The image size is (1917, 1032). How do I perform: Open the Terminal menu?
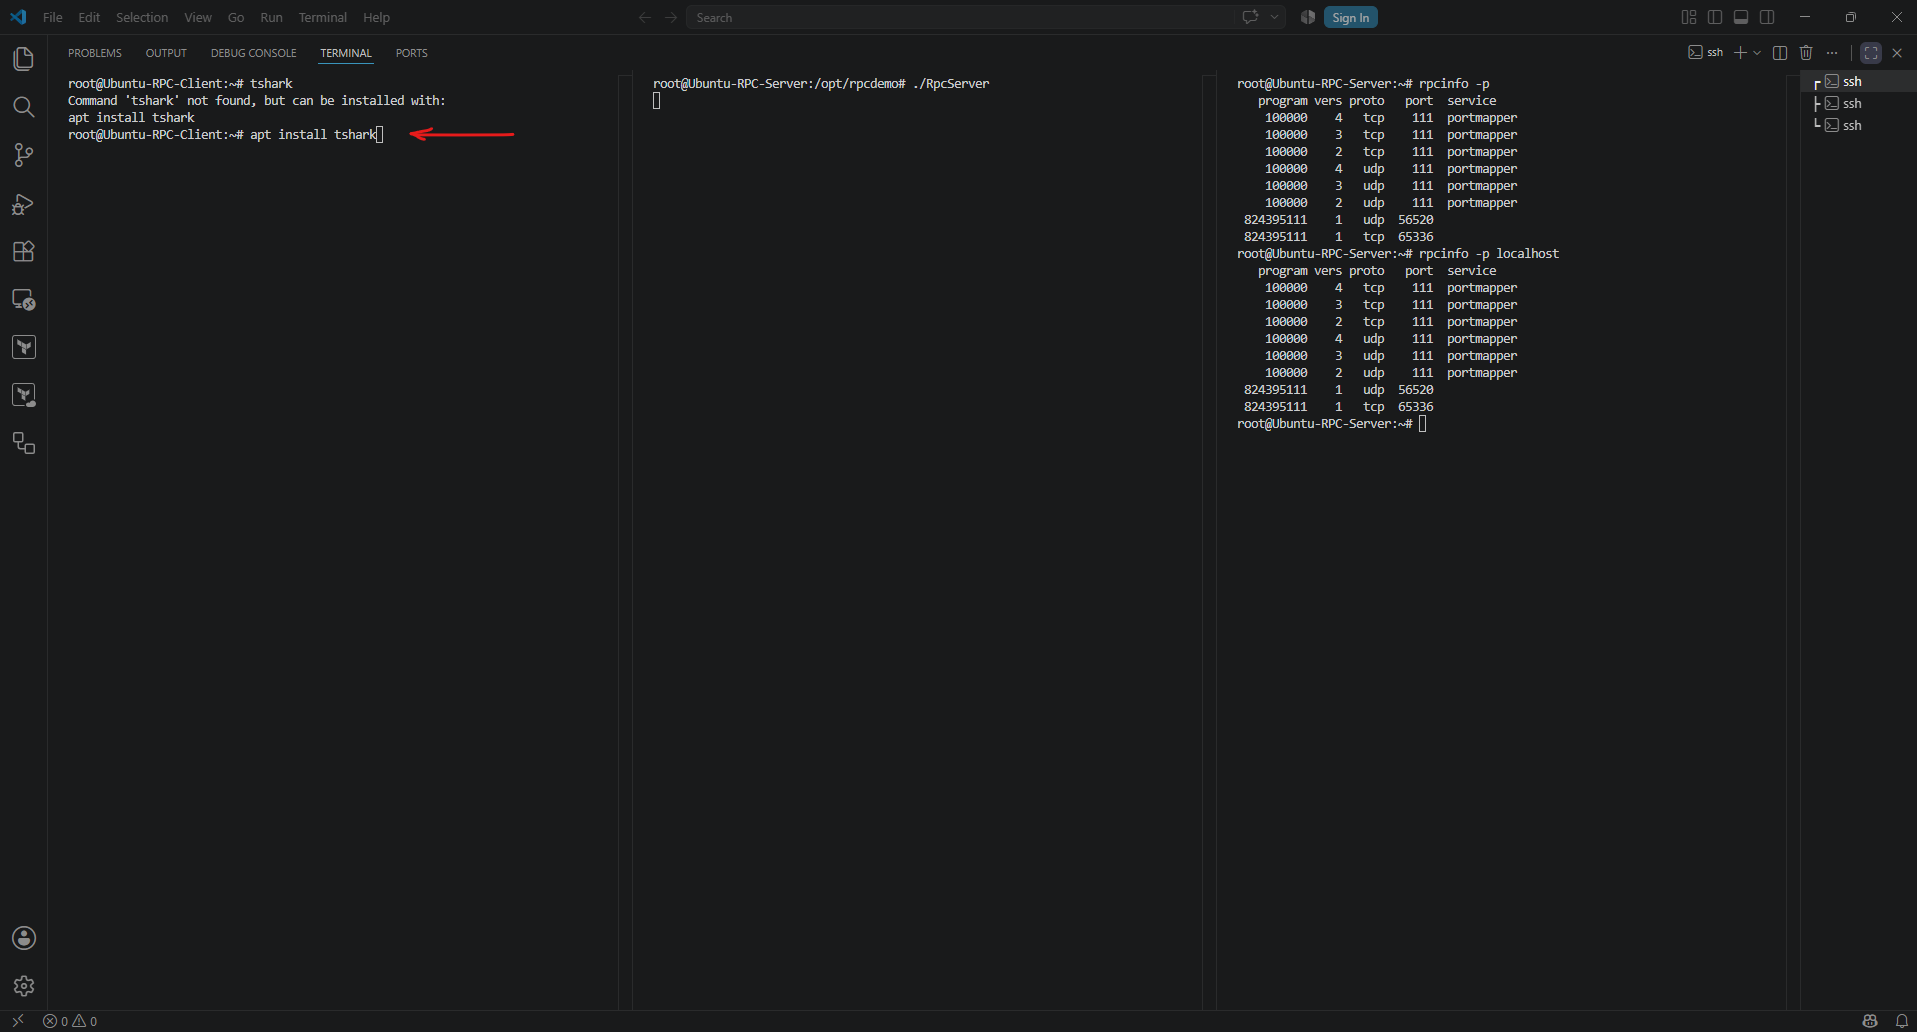322,17
